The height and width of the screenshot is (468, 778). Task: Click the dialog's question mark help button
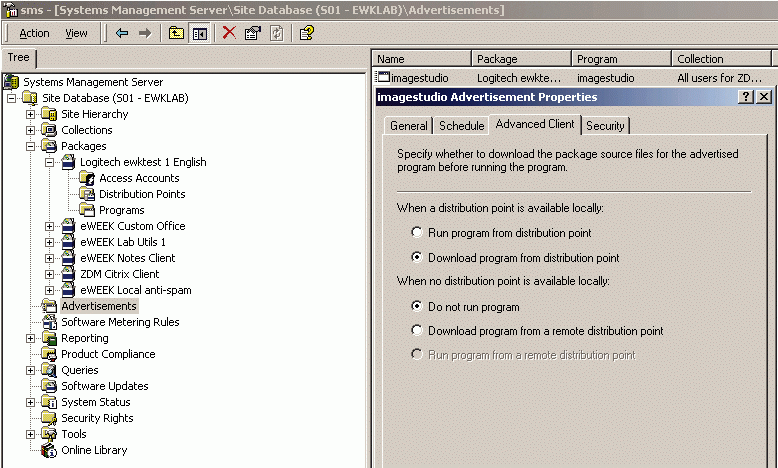[x=746, y=97]
